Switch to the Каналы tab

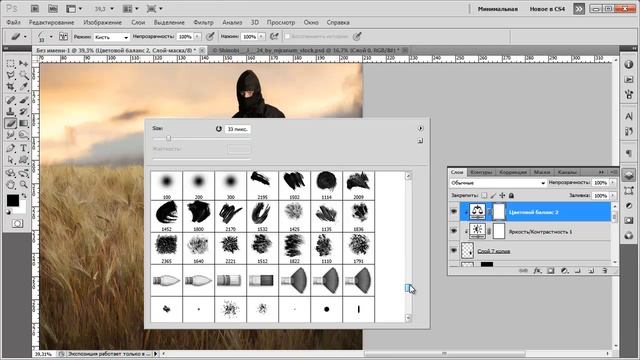(x=567, y=172)
